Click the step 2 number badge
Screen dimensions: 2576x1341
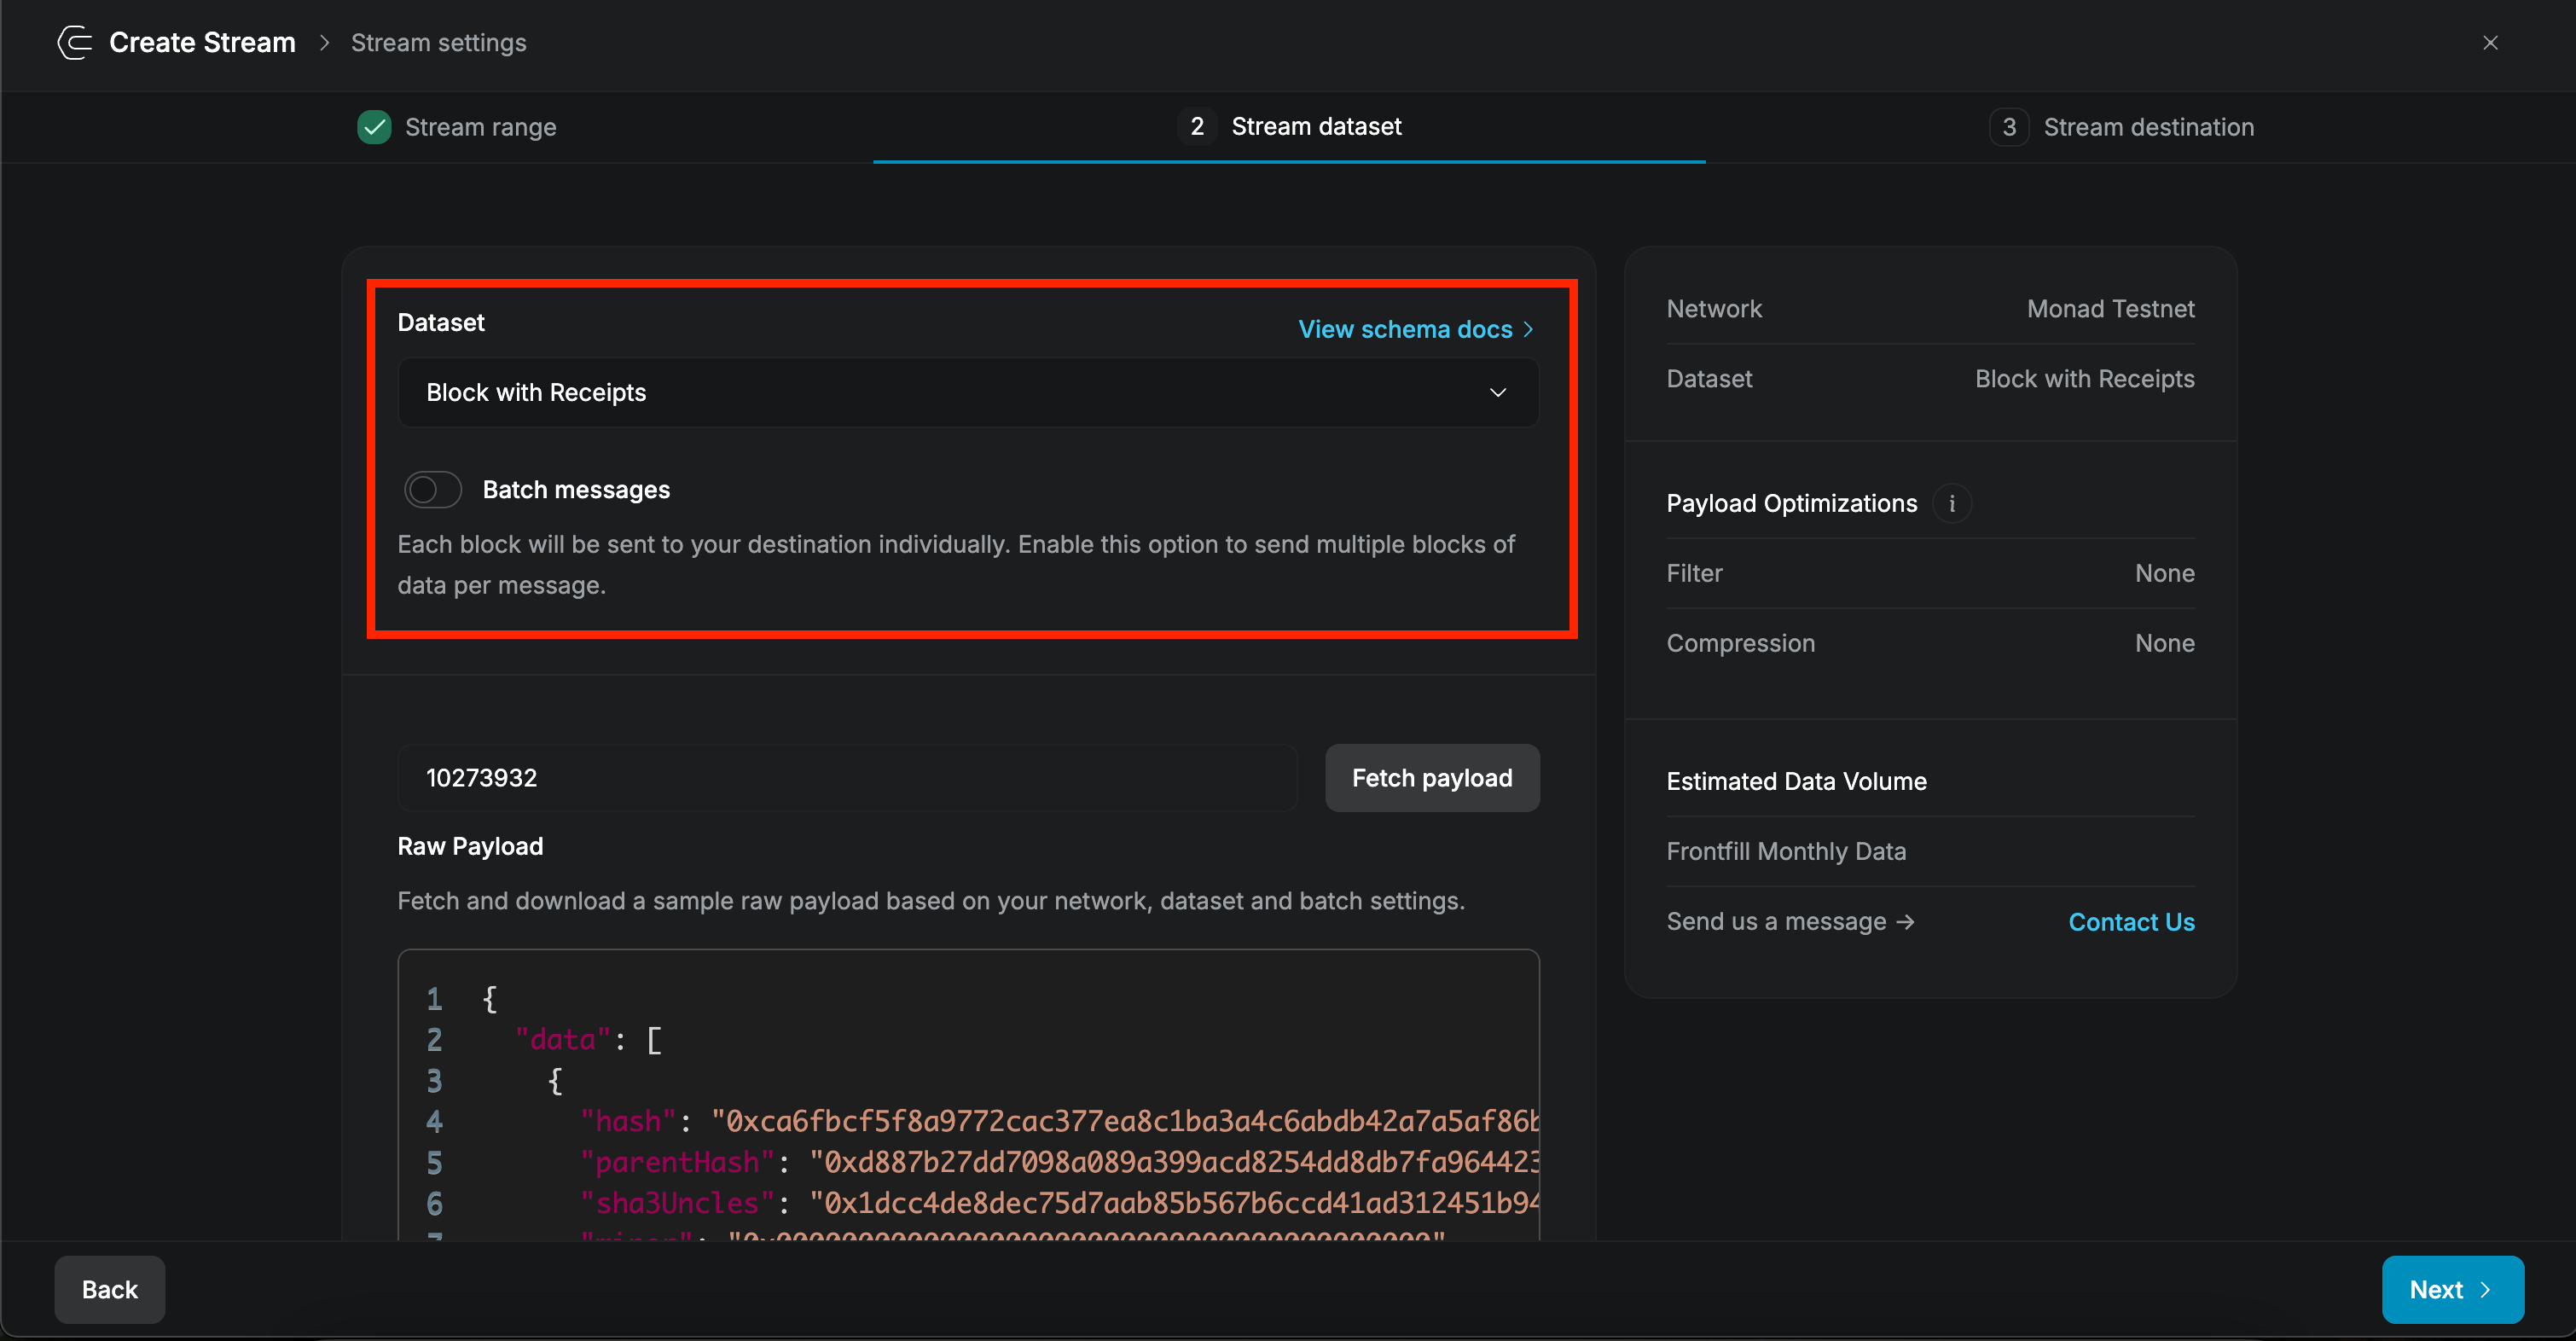(x=1197, y=126)
